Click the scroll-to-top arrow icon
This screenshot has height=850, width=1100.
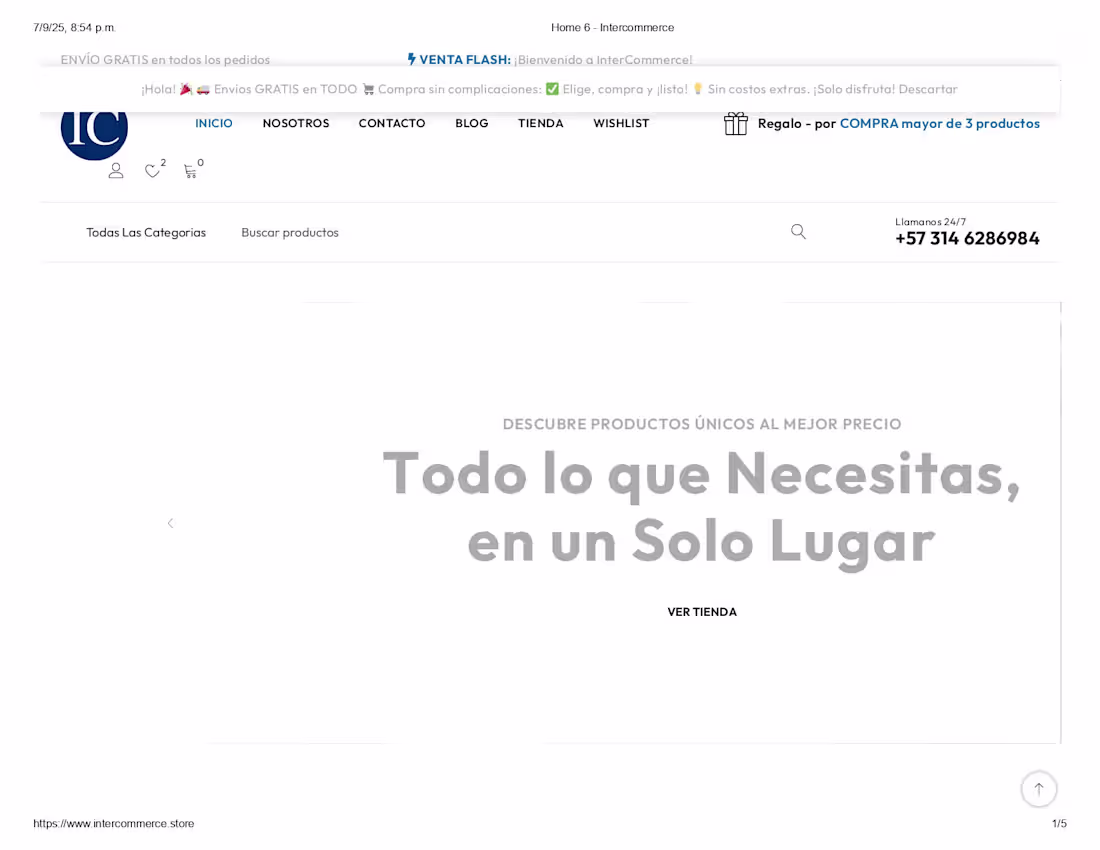pos(1039,789)
